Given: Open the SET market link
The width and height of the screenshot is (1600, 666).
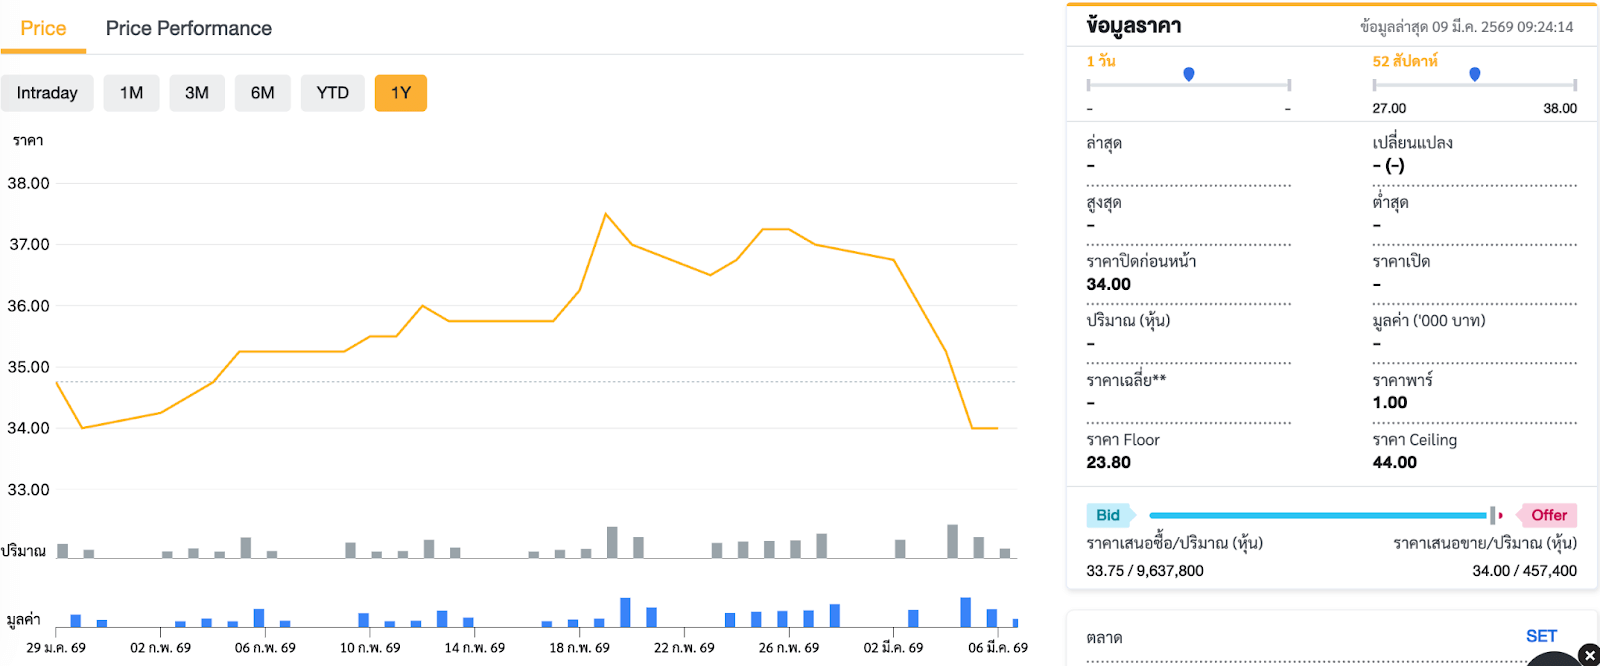Looking at the screenshot, I should click(x=1541, y=636).
